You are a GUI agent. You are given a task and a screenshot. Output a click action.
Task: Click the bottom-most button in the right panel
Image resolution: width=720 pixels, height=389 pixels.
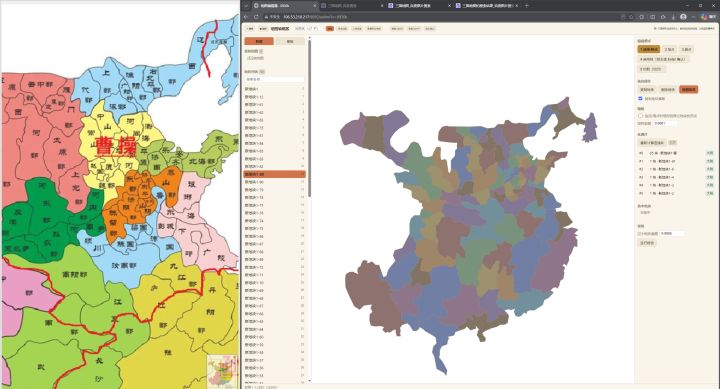(x=647, y=242)
